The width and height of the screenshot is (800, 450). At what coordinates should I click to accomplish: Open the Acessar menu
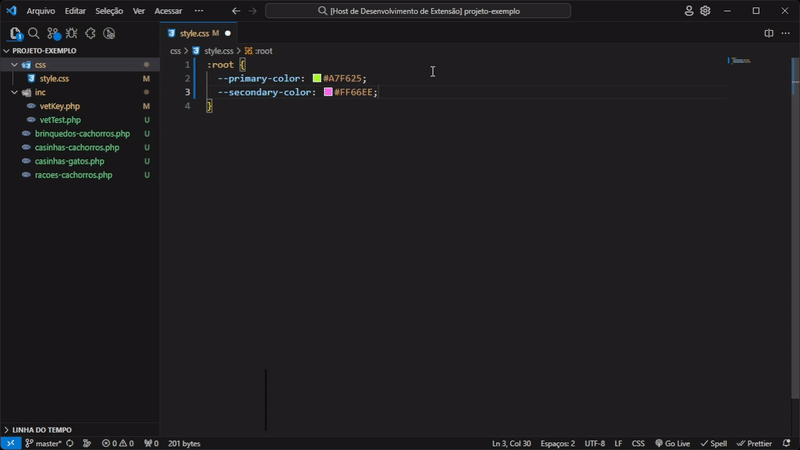[168, 11]
